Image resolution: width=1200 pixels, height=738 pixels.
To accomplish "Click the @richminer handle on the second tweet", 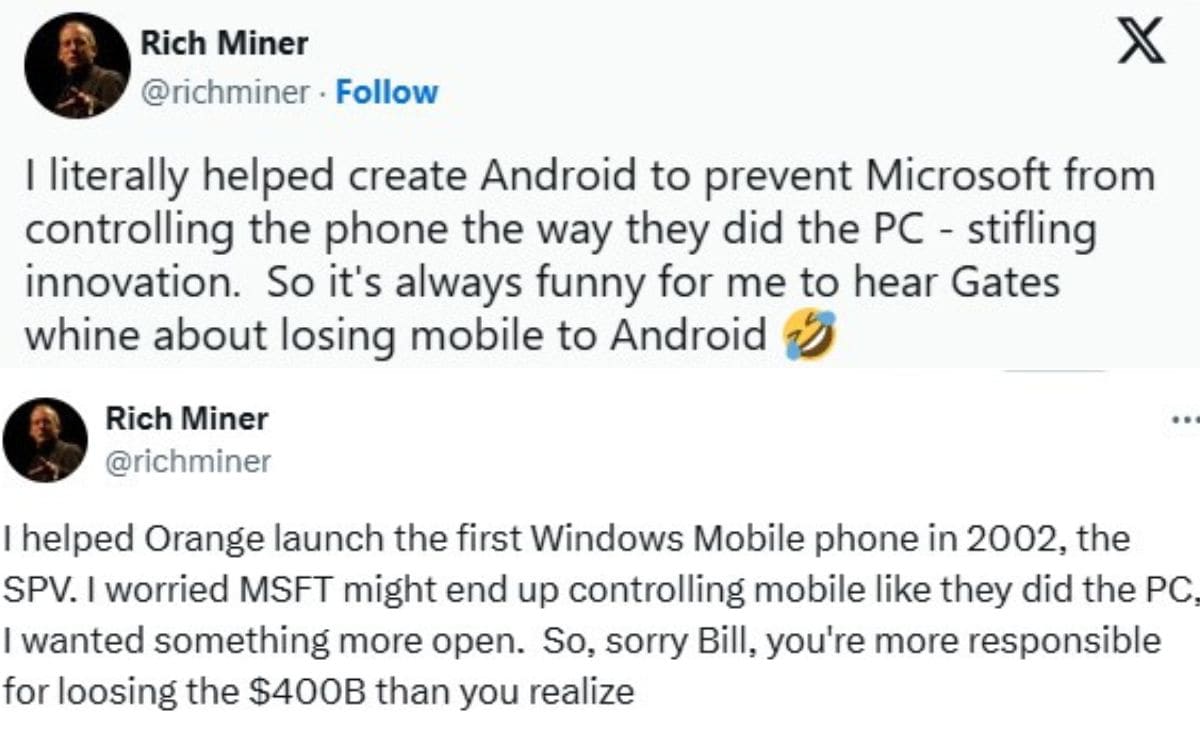I will pyautogui.click(x=188, y=461).
